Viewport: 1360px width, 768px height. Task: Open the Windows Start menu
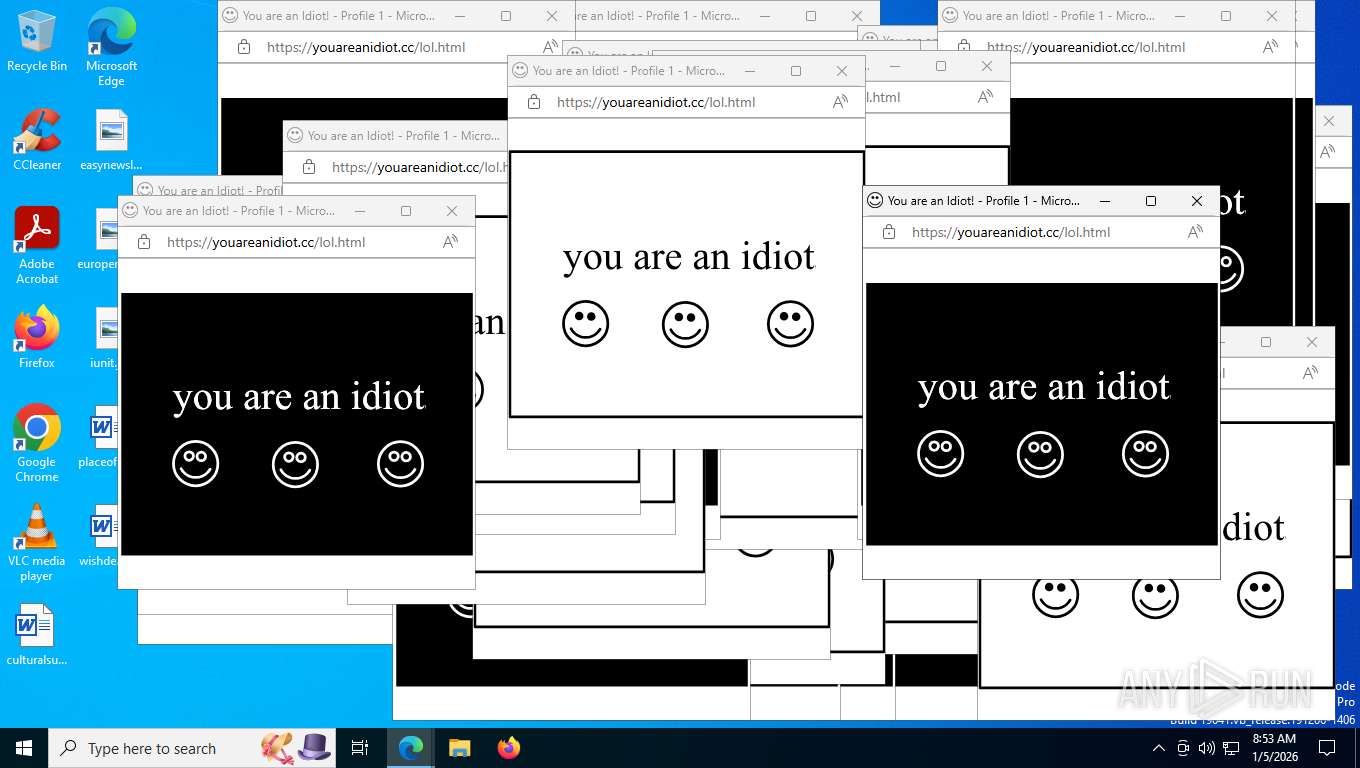pyautogui.click(x=24, y=748)
